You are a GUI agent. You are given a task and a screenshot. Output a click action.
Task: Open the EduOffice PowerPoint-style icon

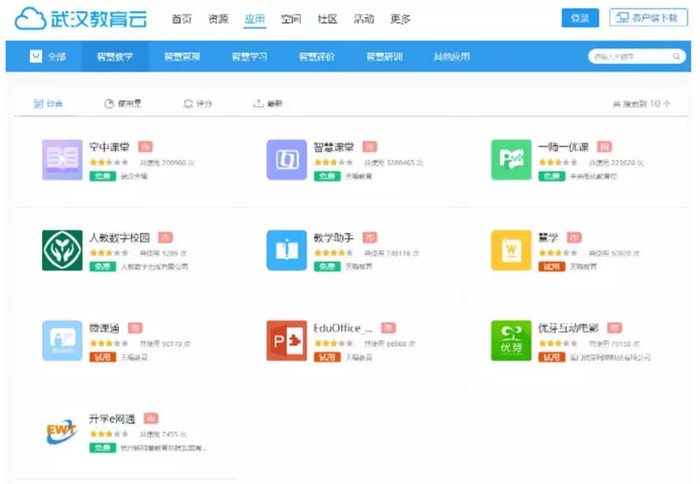(x=287, y=340)
